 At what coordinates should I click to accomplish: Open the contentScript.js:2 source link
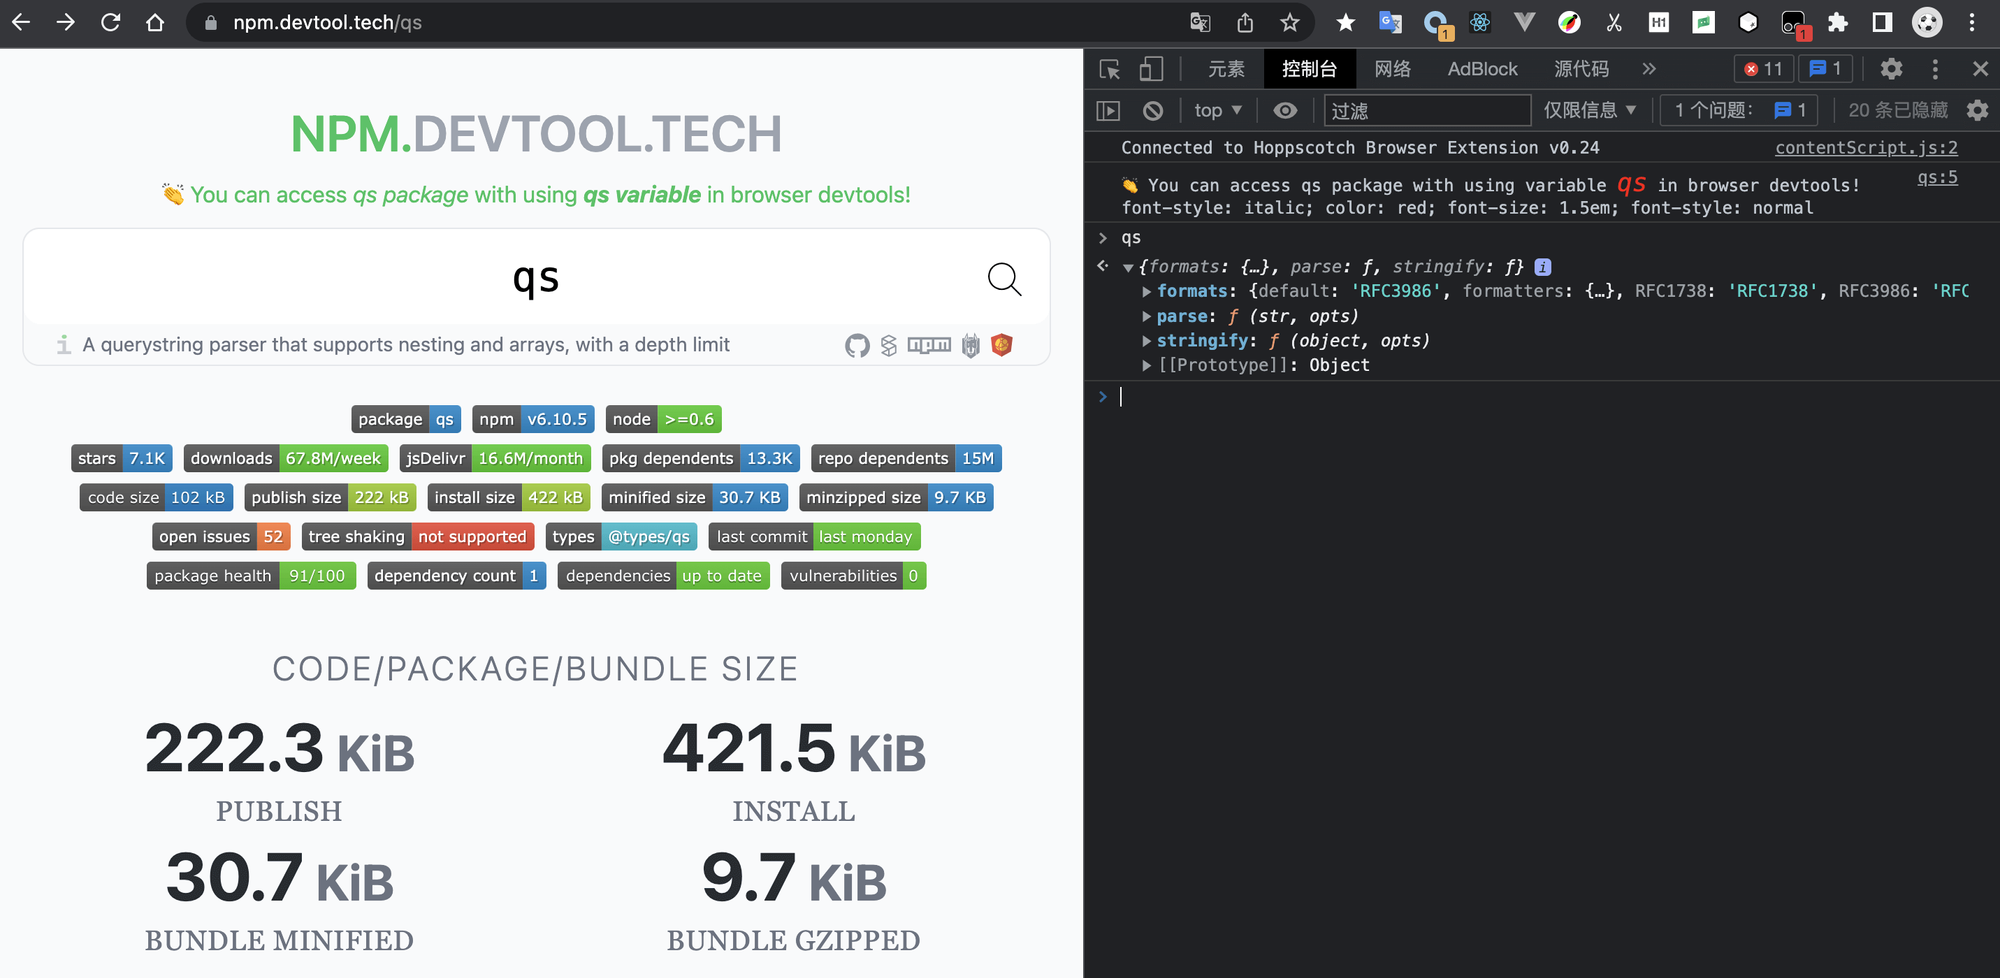click(1866, 148)
